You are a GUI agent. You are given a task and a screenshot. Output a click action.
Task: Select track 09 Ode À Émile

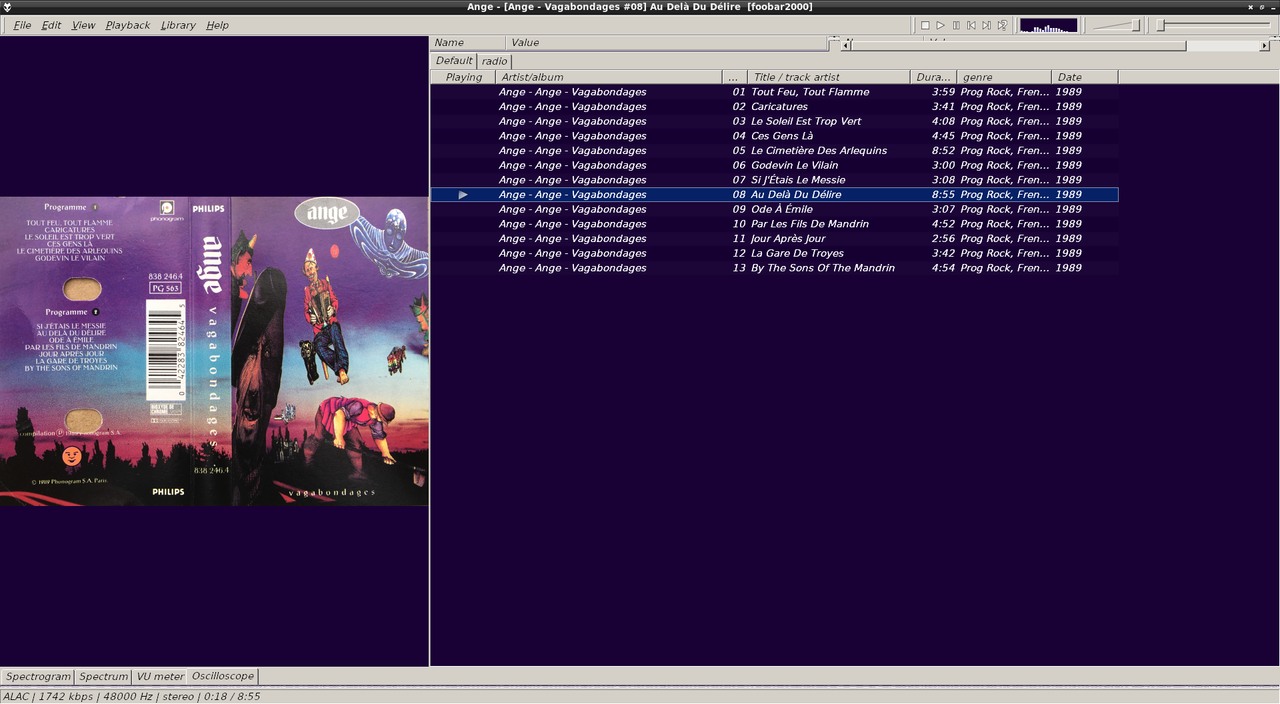point(774,209)
